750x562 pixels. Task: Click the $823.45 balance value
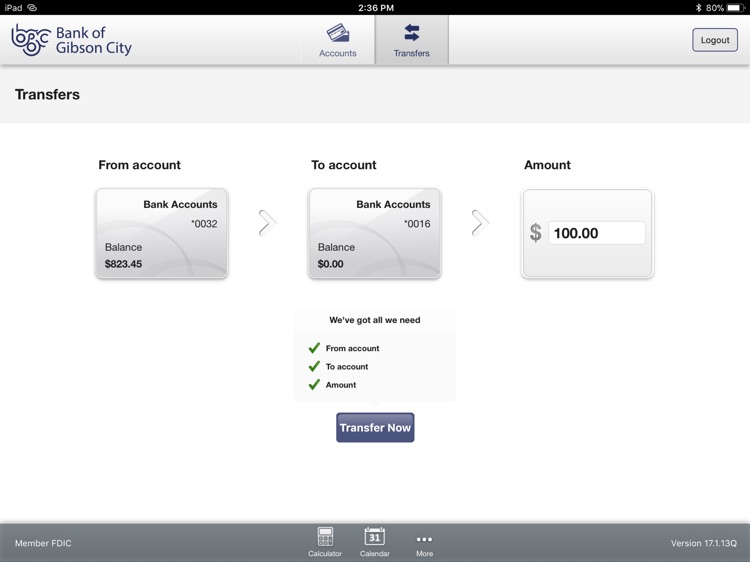click(123, 264)
